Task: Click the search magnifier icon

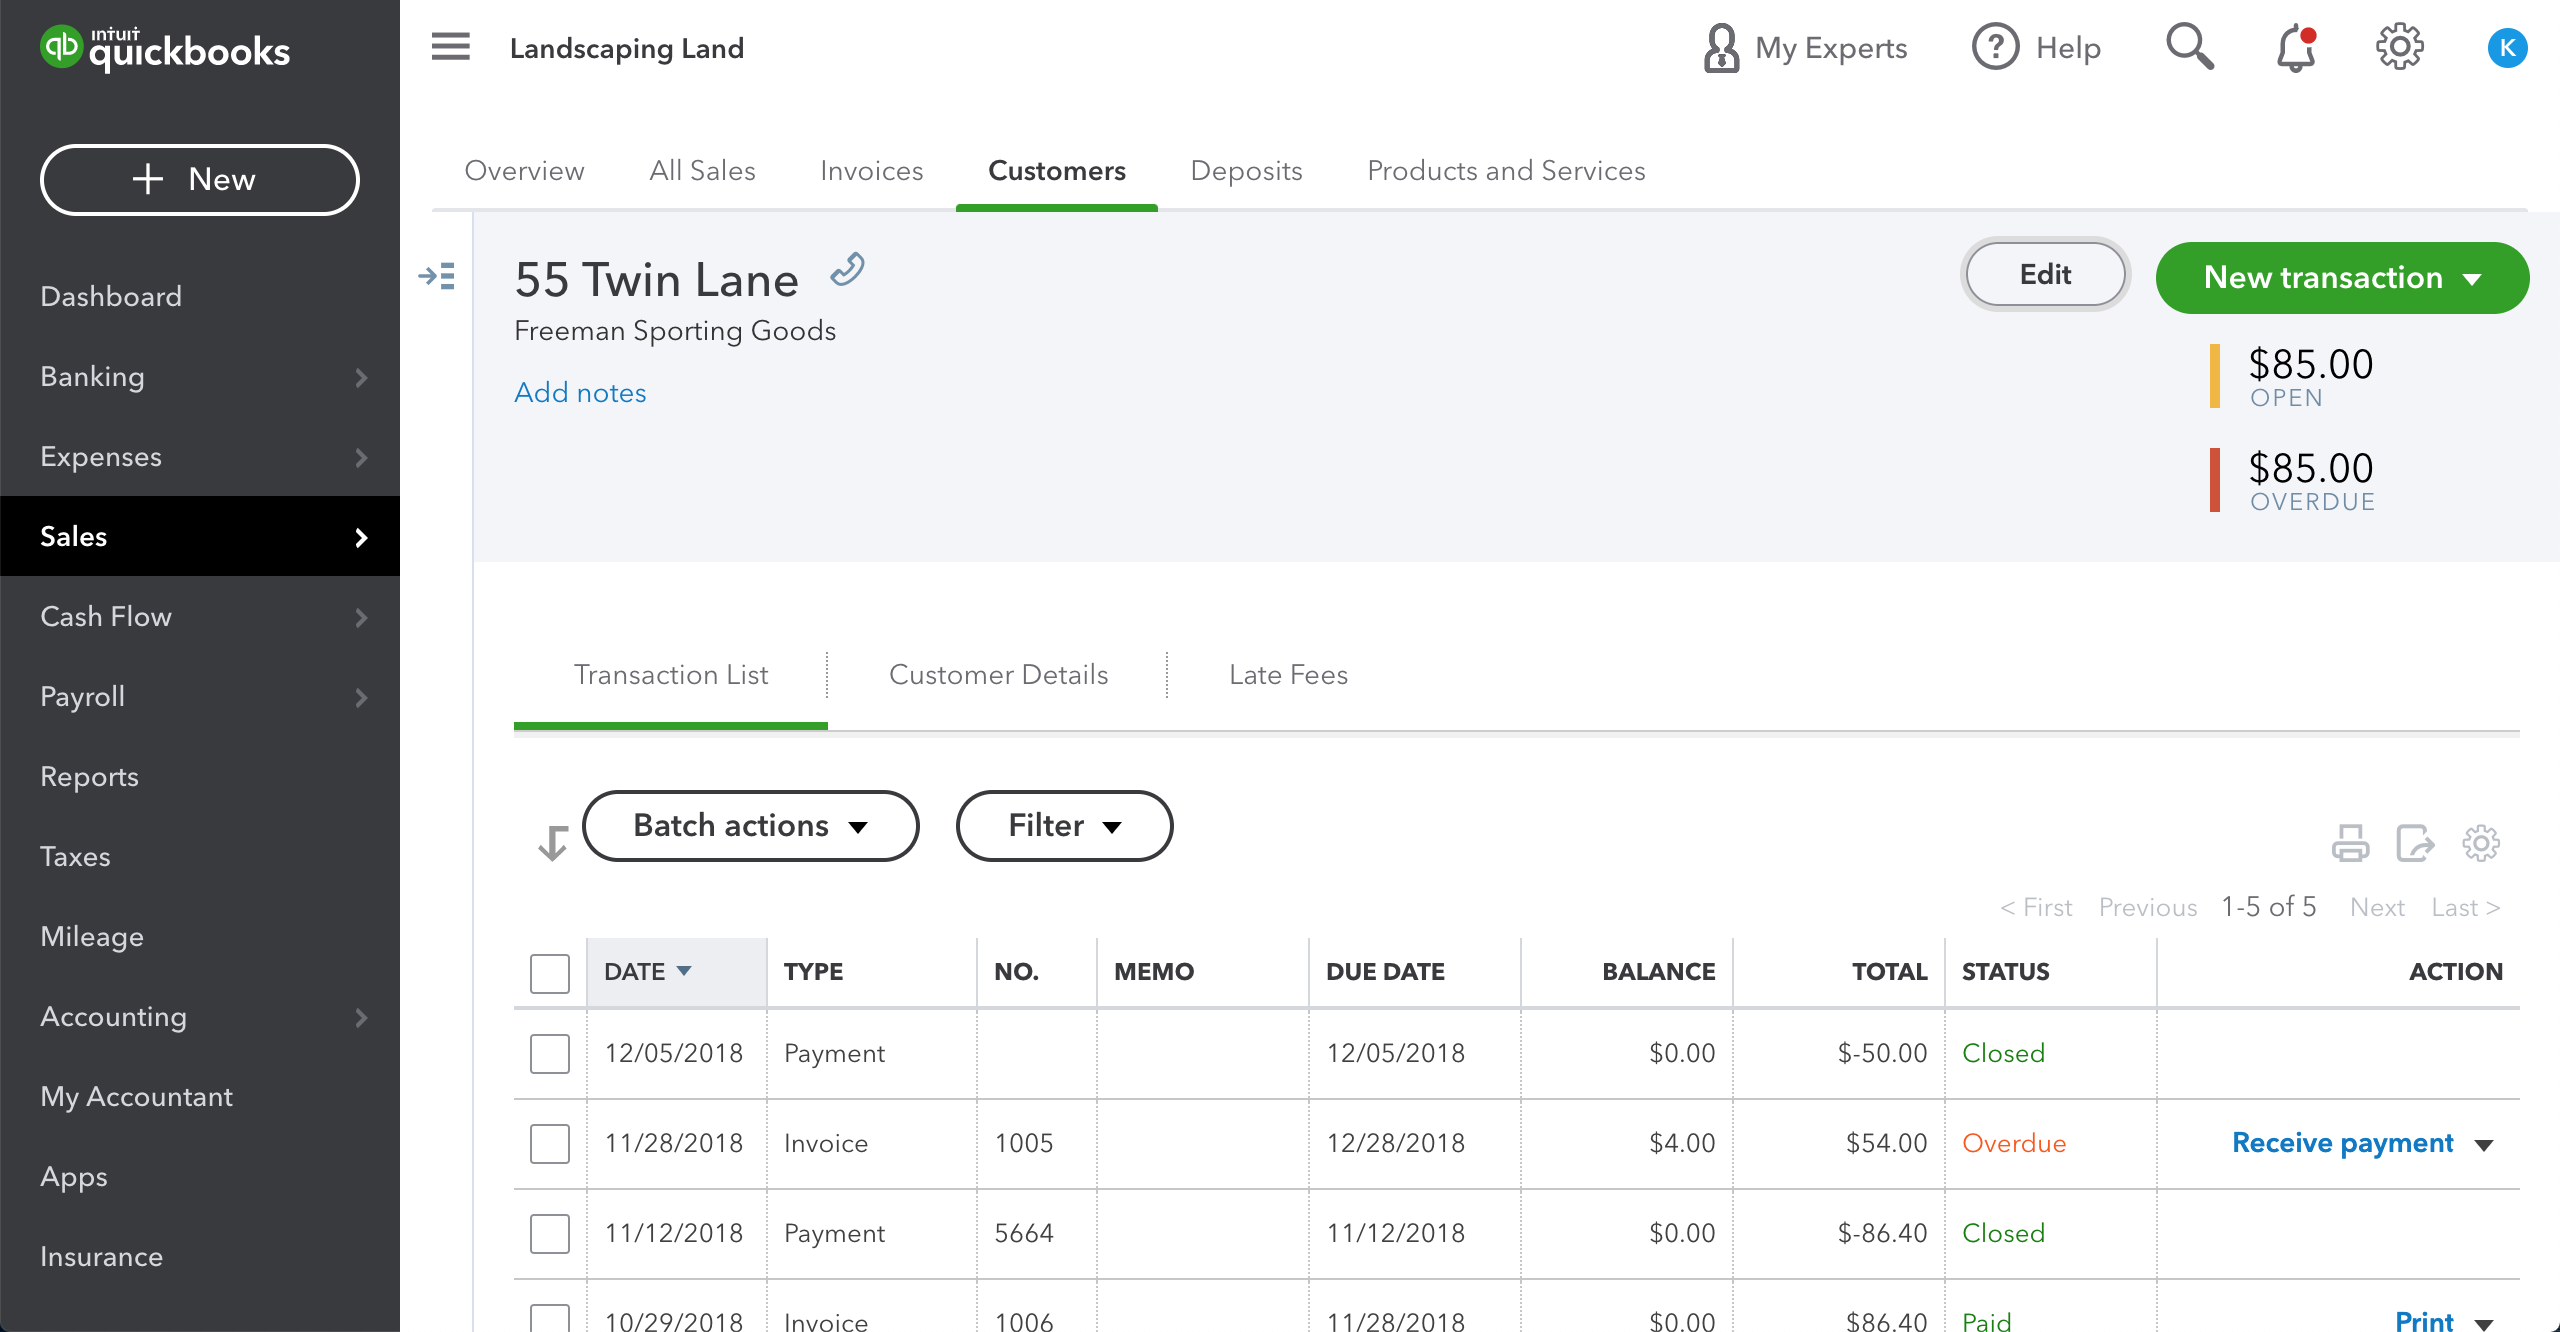Action: (x=2189, y=47)
